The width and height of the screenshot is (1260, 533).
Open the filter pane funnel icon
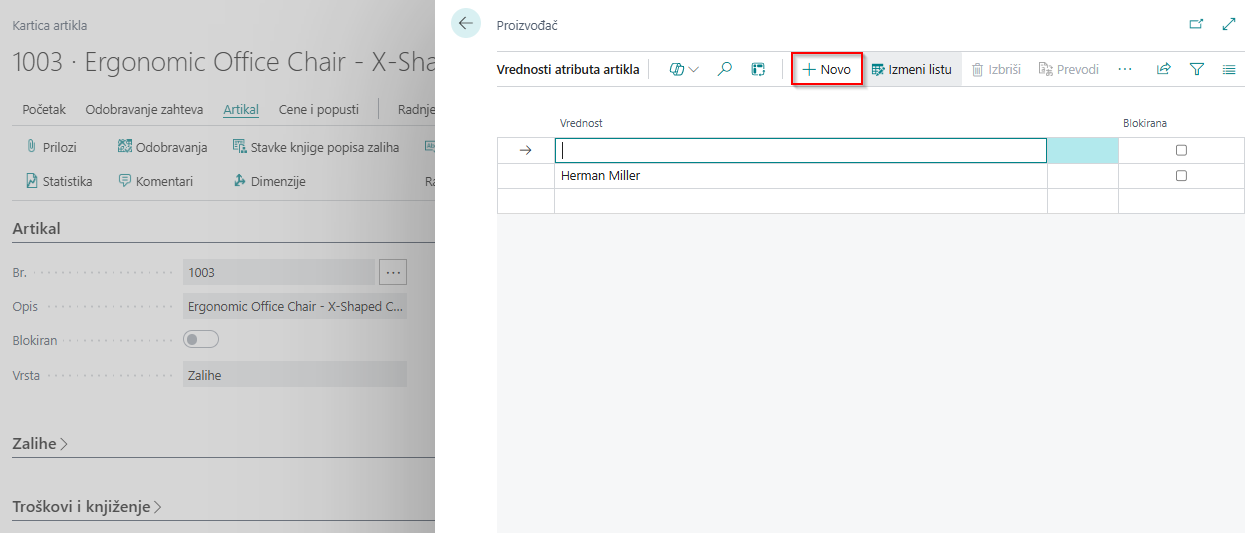(1196, 69)
